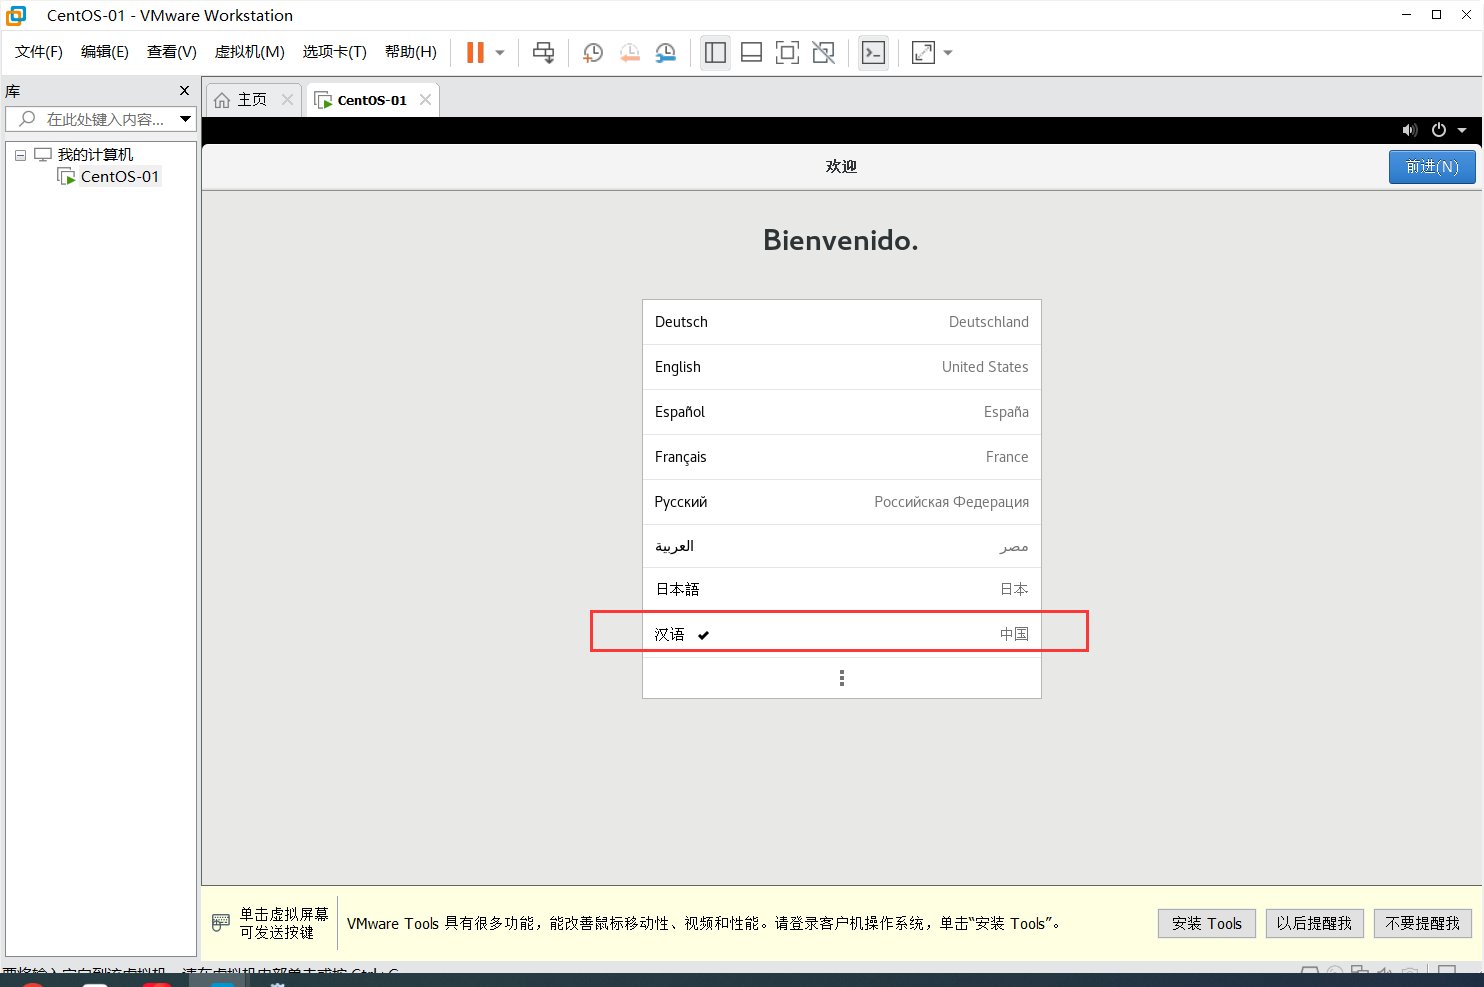Screen dimensions: 1484x987
Task: Toggle the thumbnail bar view
Action: point(751,53)
